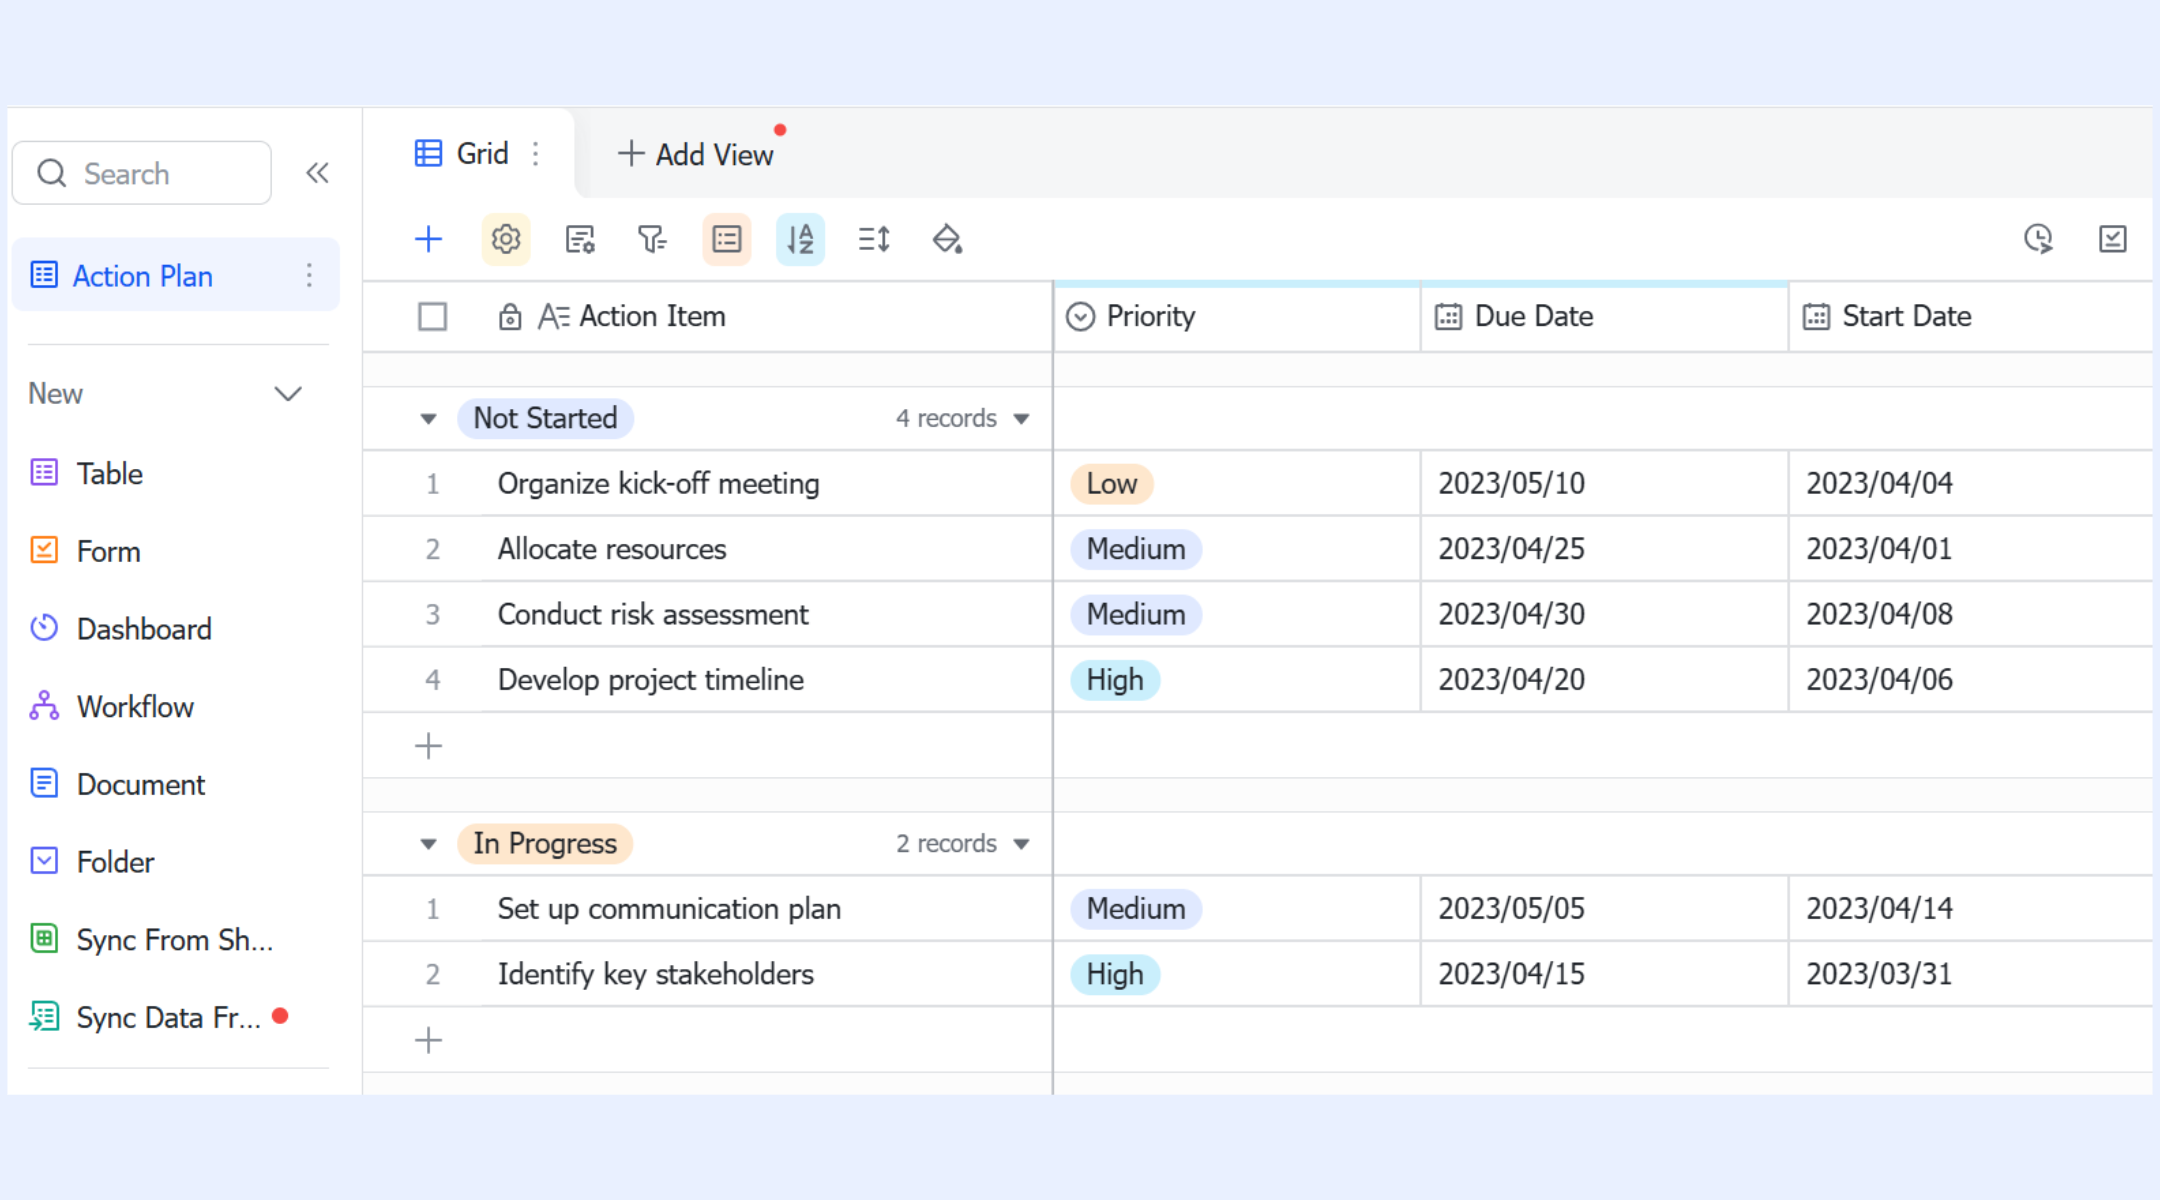Click the In Progress status label

(545, 843)
